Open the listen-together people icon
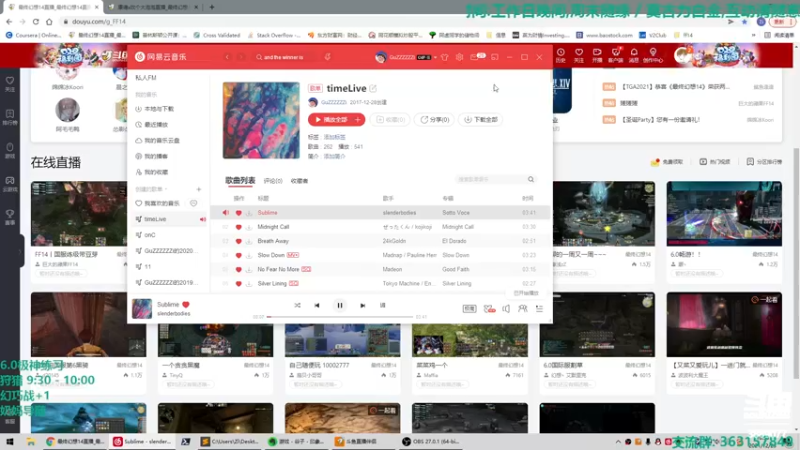The image size is (800, 450). pyautogui.click(x=522, y=309)
